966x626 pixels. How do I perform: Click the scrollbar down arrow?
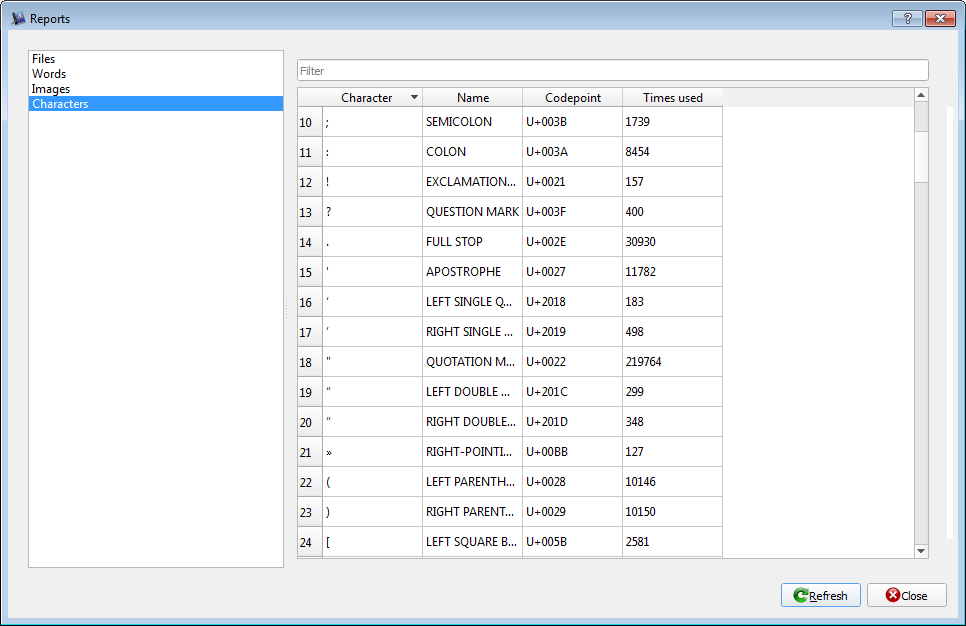[921, 551]
